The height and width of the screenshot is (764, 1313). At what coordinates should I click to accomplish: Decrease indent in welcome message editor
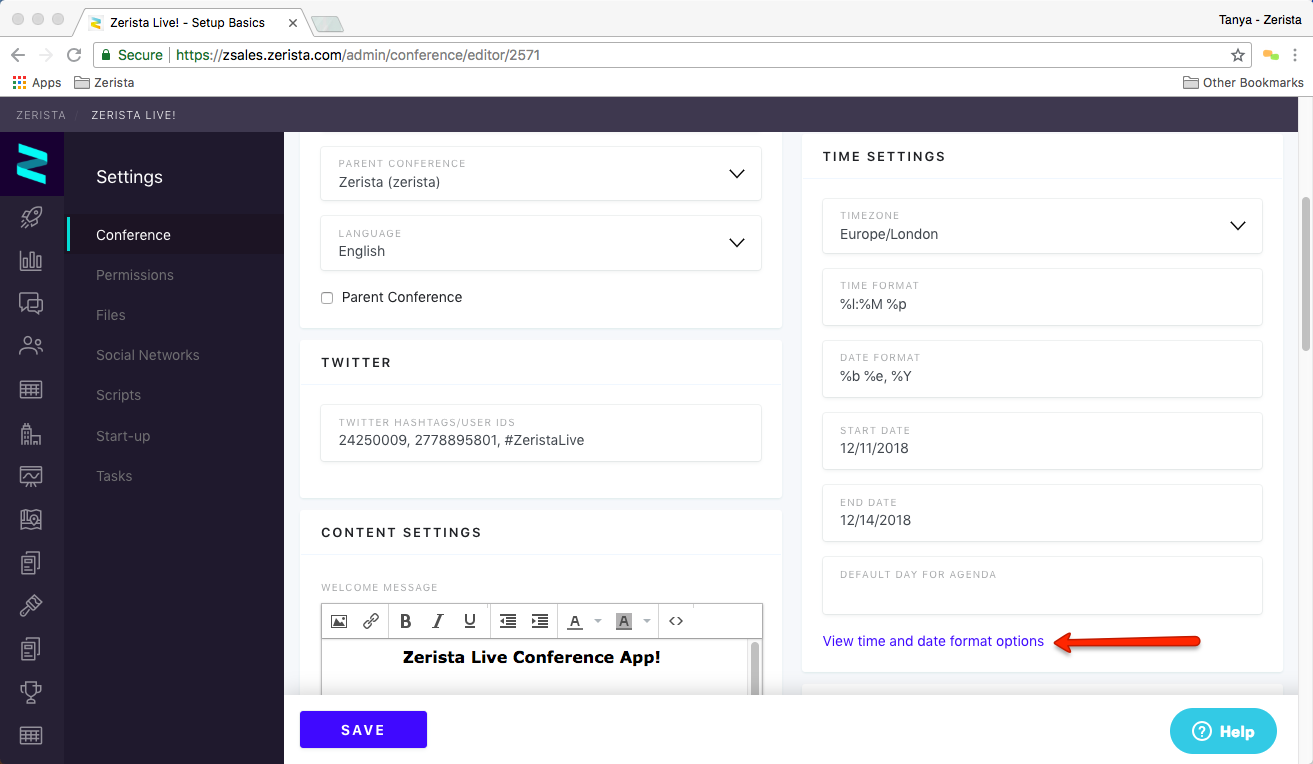(x=508, y=621)
